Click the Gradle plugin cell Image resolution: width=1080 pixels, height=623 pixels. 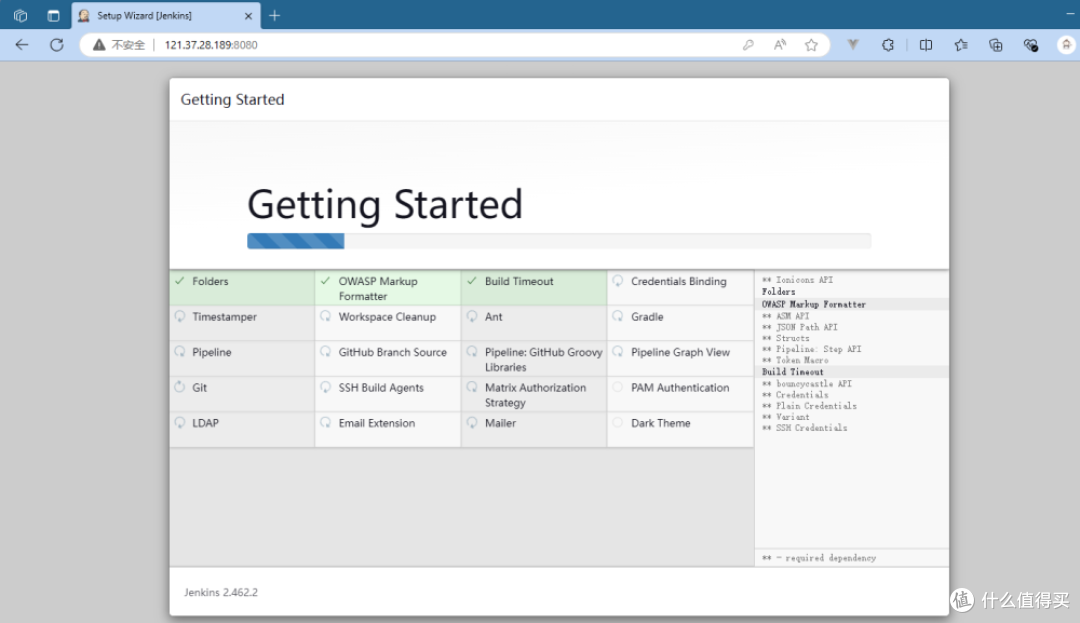pos(681,324)
